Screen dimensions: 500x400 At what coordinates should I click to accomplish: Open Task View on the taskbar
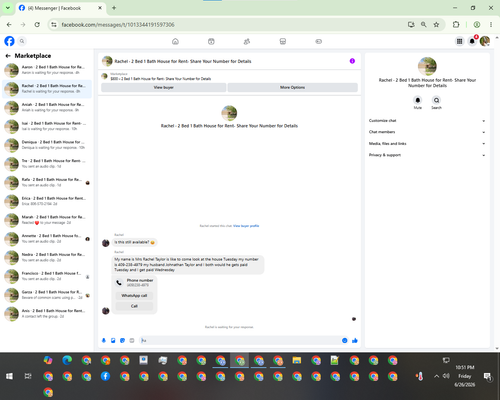point(28,376)
